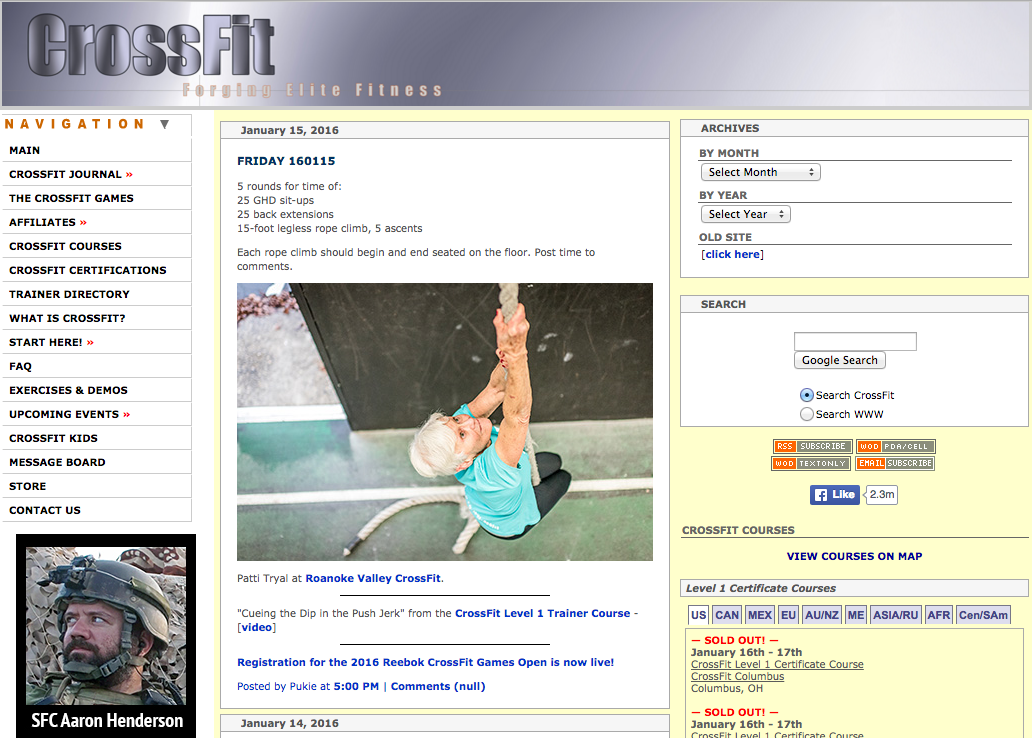Open CrossFit Level 1 Trainer Course link
Image resolution: width=1032 pixels, height=738 pixels.
pos(542,613)
